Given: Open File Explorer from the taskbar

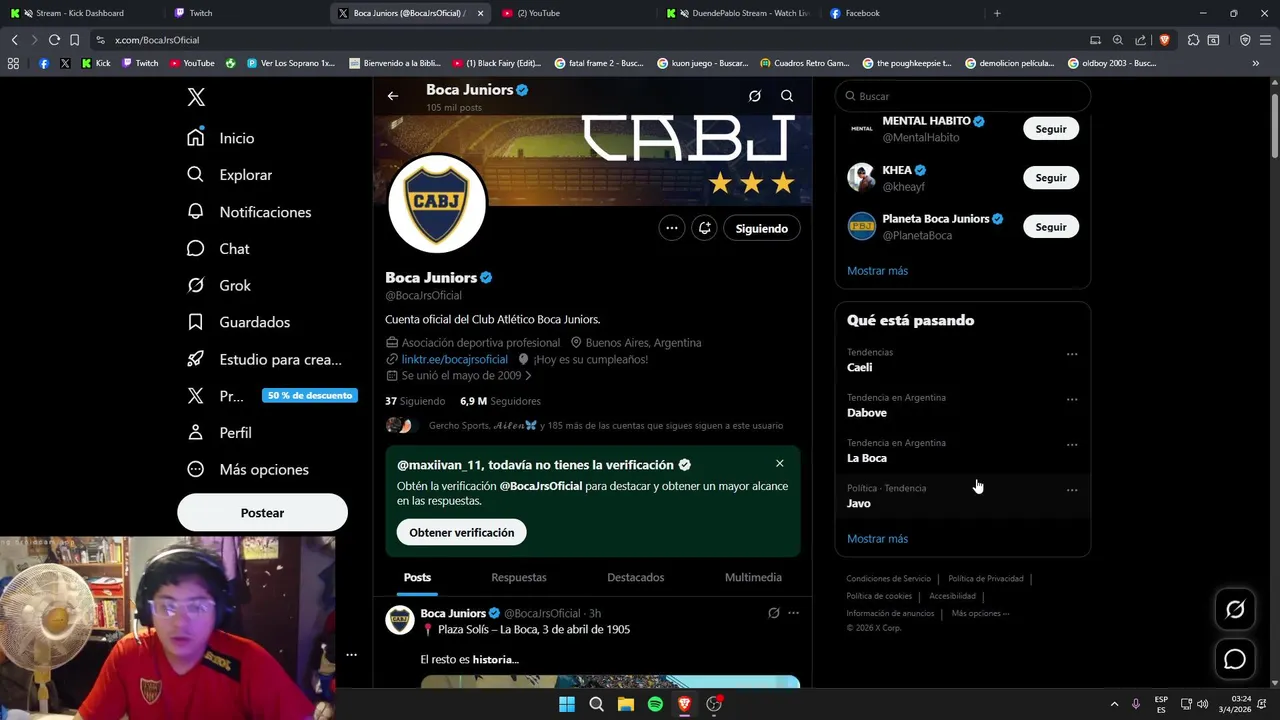Looking at the screenshot, I should click(x=626, y=704).
